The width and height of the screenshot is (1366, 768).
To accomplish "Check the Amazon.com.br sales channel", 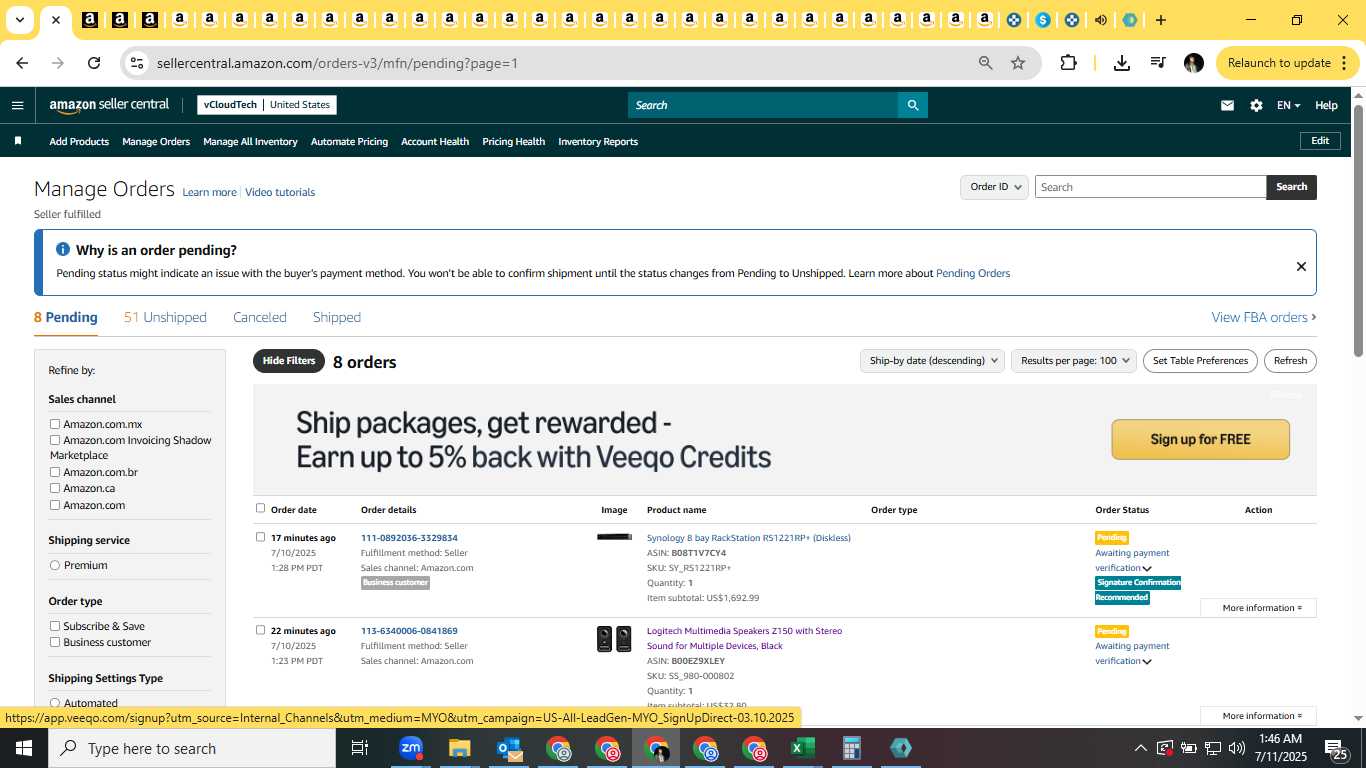I will [55, 472].
